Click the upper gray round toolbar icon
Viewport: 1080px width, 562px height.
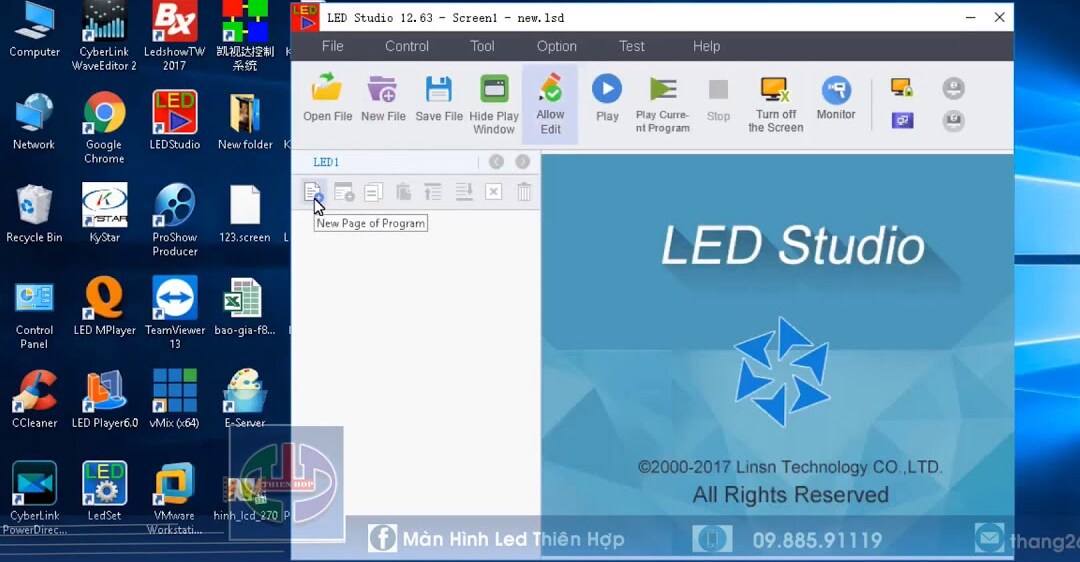pos(953,88)
